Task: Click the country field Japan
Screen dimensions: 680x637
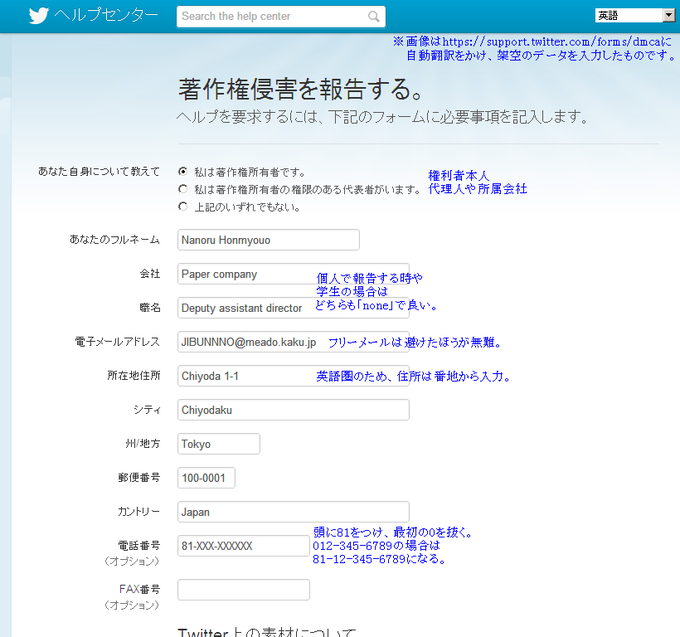Action: click(x=293, y=512)
